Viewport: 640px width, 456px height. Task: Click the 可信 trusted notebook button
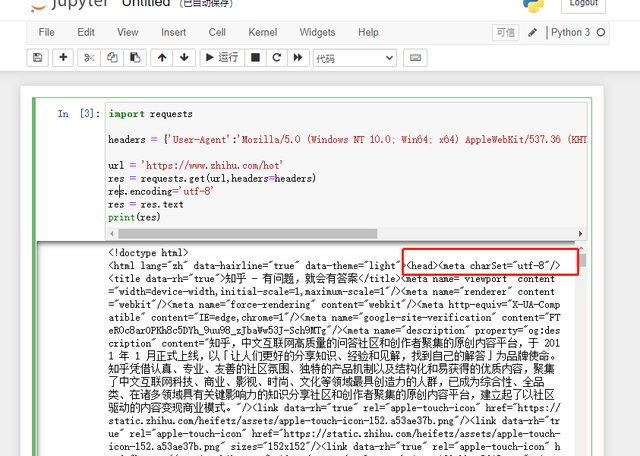click(x=506, y=33)
